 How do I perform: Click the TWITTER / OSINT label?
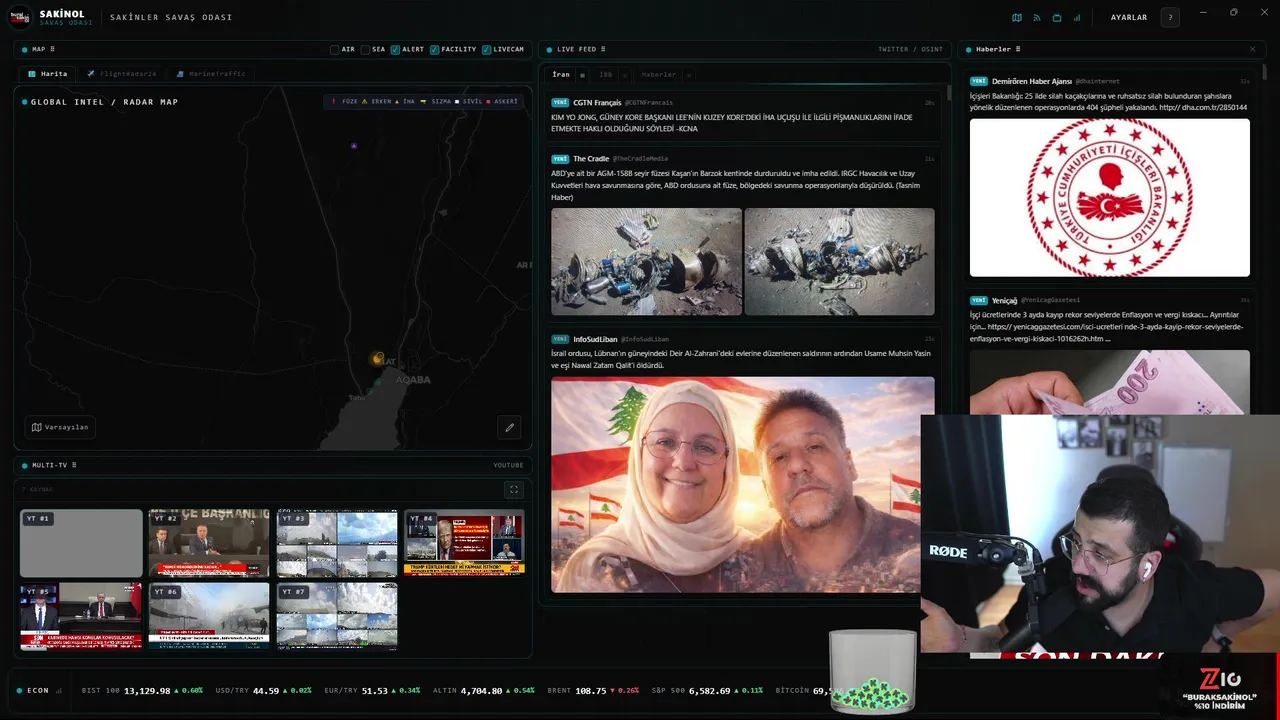910,49
